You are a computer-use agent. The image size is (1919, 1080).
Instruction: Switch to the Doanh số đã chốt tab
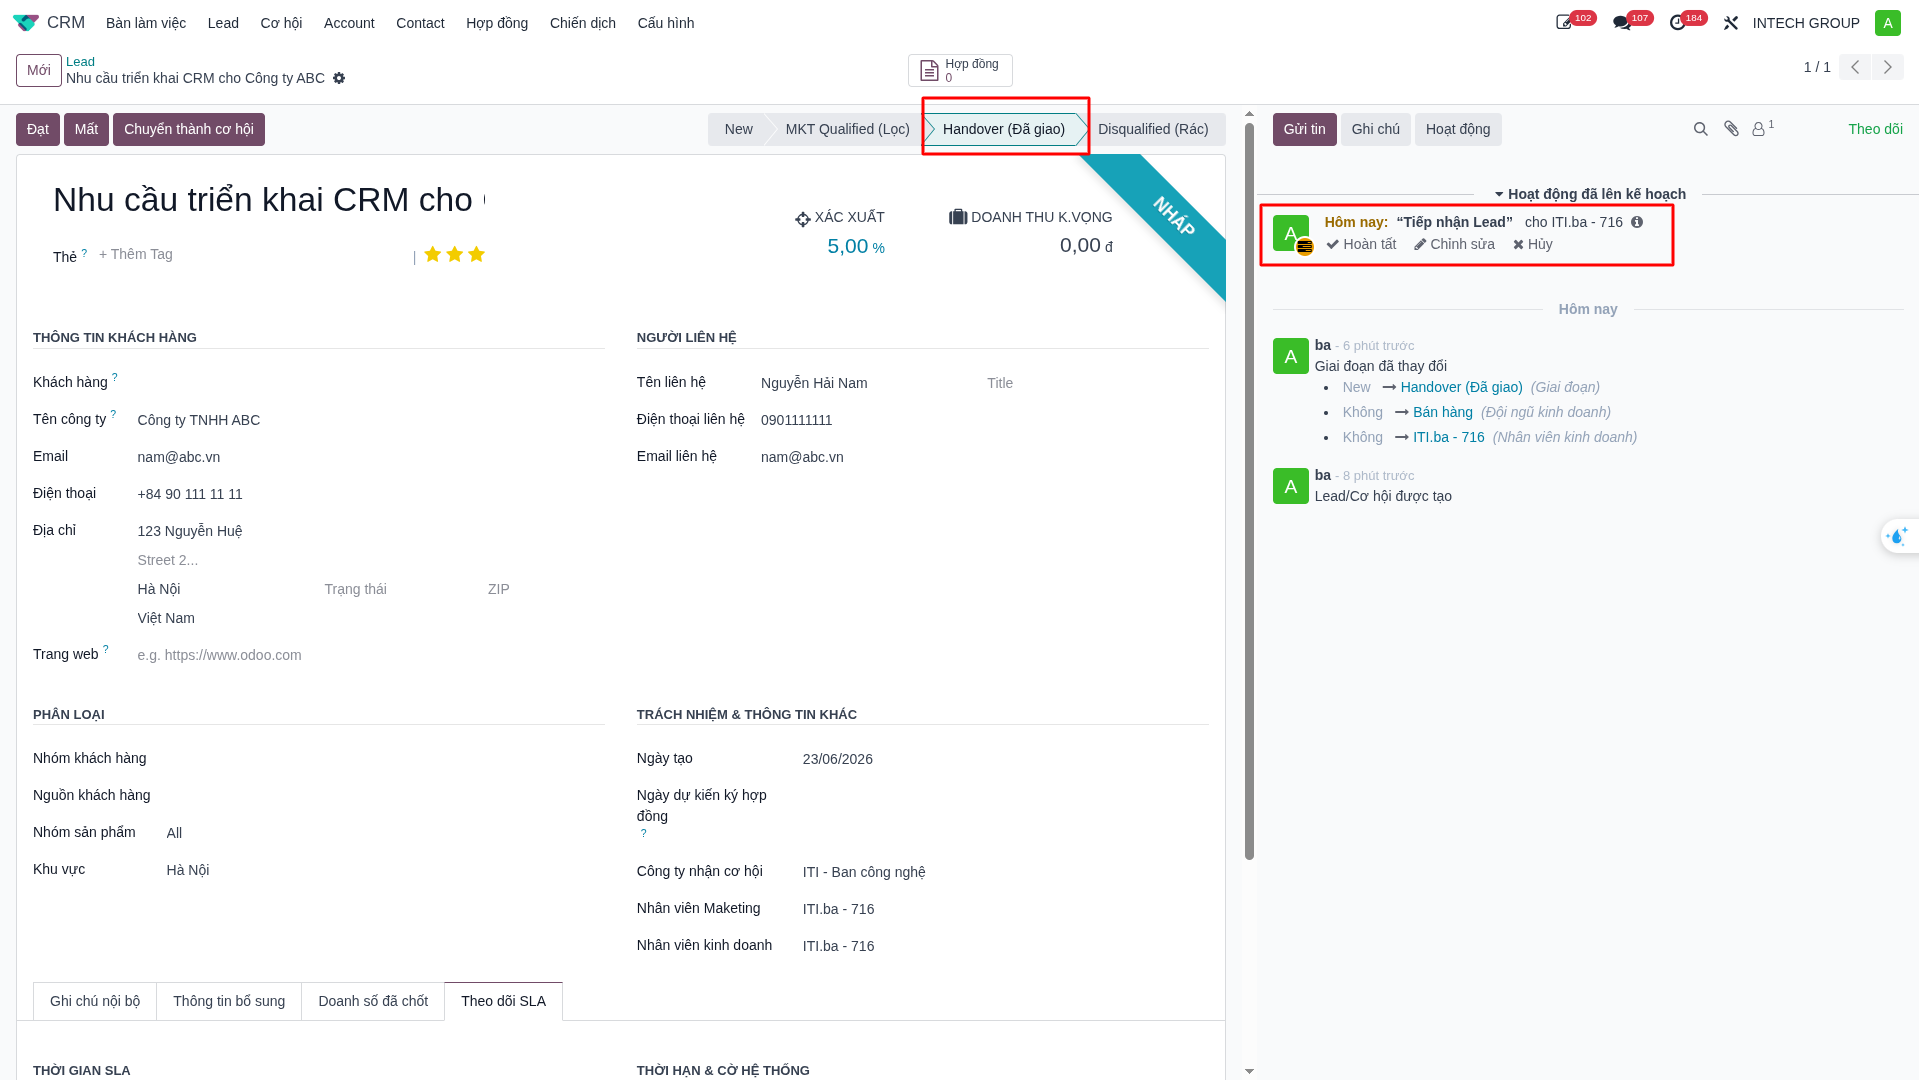tap(373, 1001)
